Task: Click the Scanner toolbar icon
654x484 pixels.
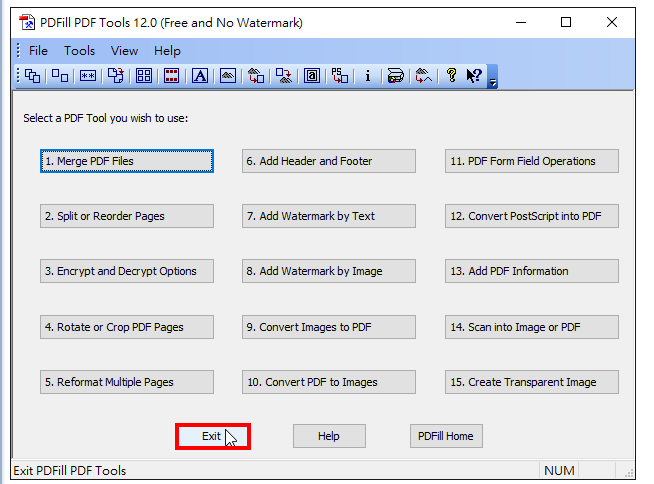Action: tap(395, 76)
